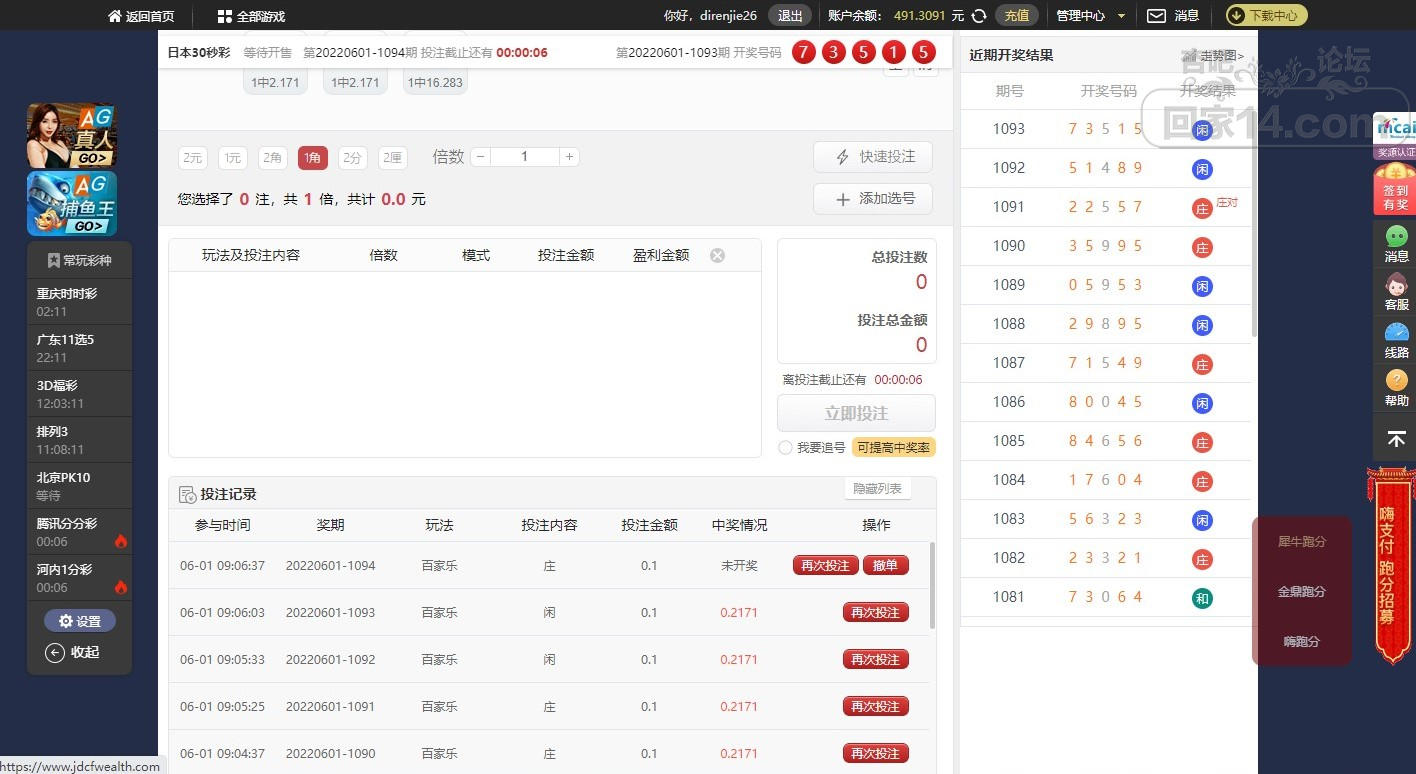
Task: Hide bet records via 隐藏列表
Action: click(877, 488)
